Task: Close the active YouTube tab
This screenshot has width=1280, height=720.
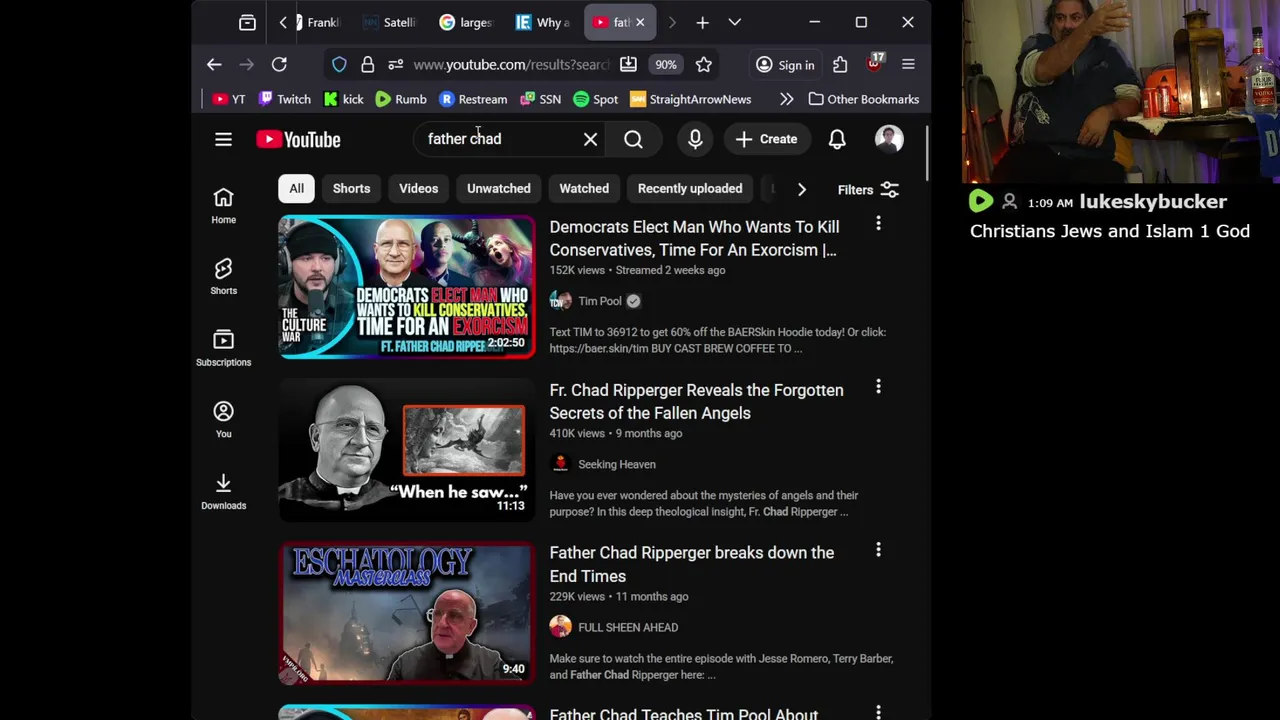Action: pos(640,22)
